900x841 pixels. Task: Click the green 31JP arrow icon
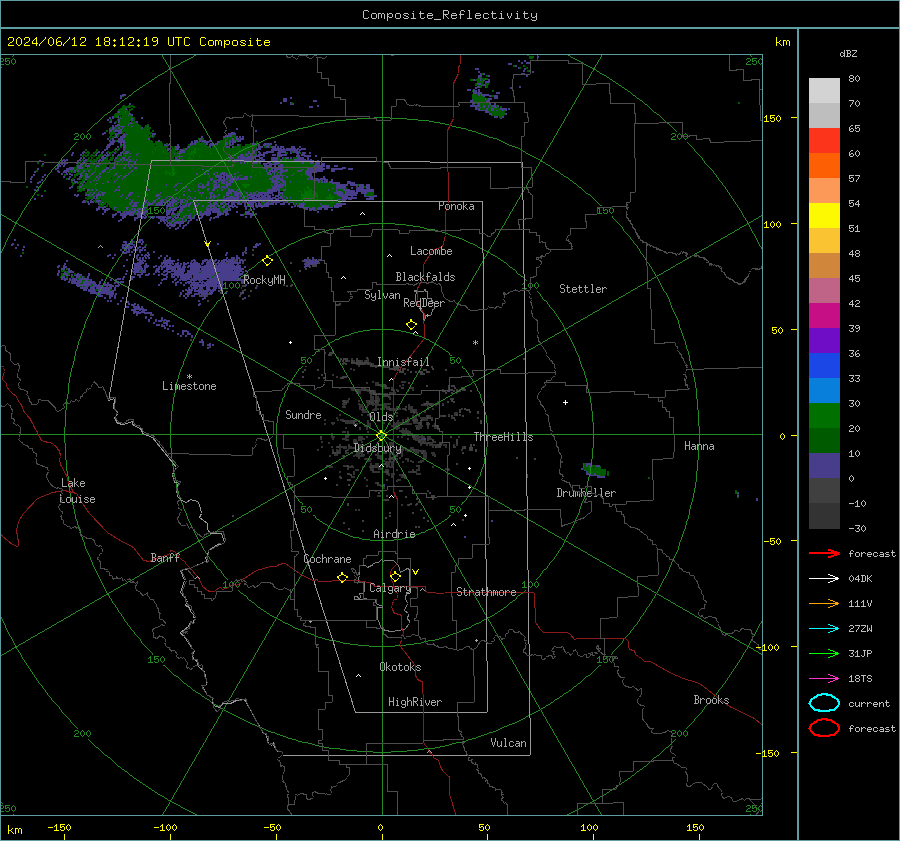pyautogui.click(x=824, y=653)
